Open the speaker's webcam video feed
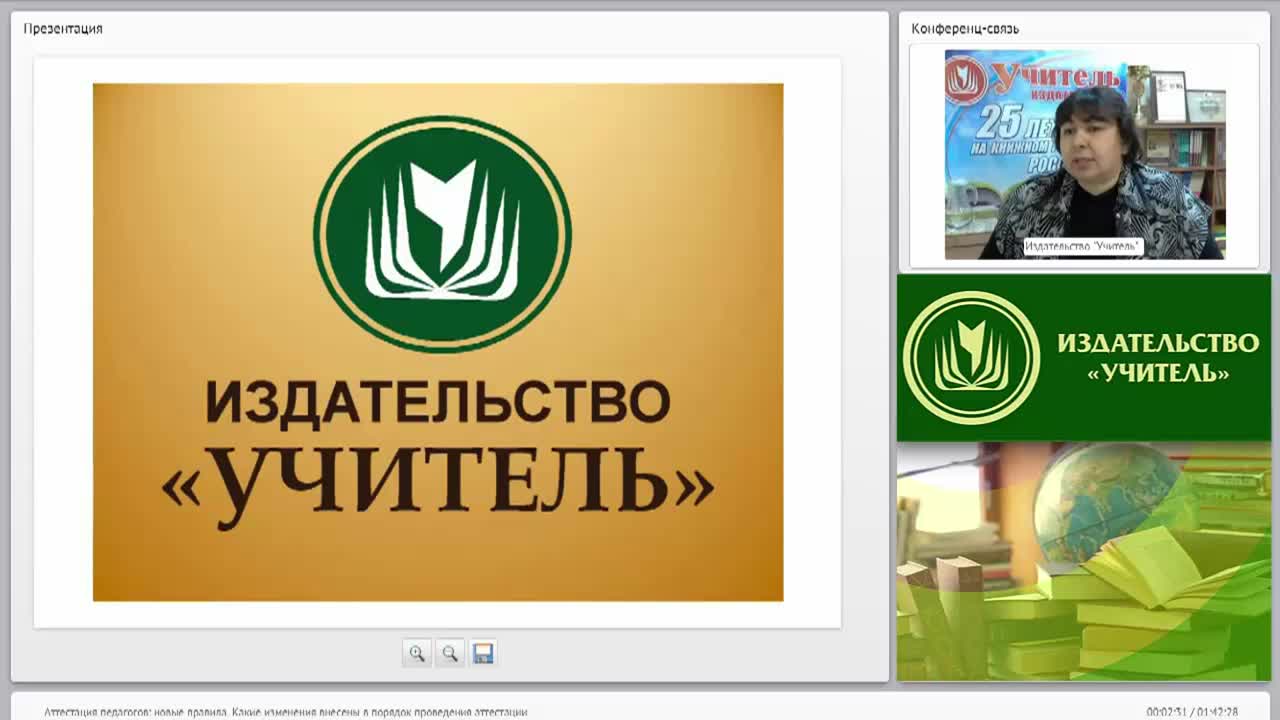The height and width of the screenshot is (720, 1280). [x=1084, y=155]
